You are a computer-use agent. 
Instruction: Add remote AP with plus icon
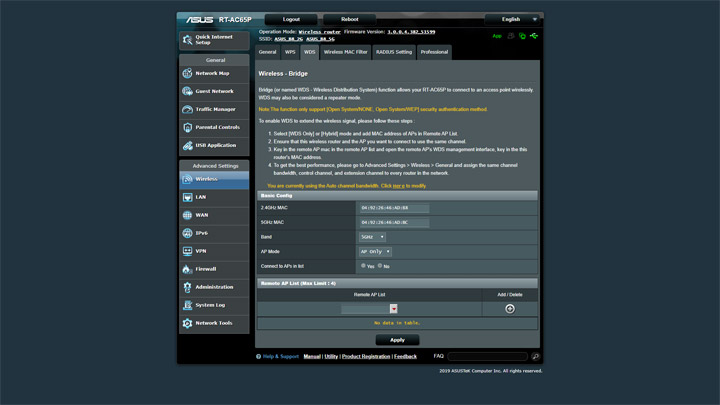pos(510,309)
